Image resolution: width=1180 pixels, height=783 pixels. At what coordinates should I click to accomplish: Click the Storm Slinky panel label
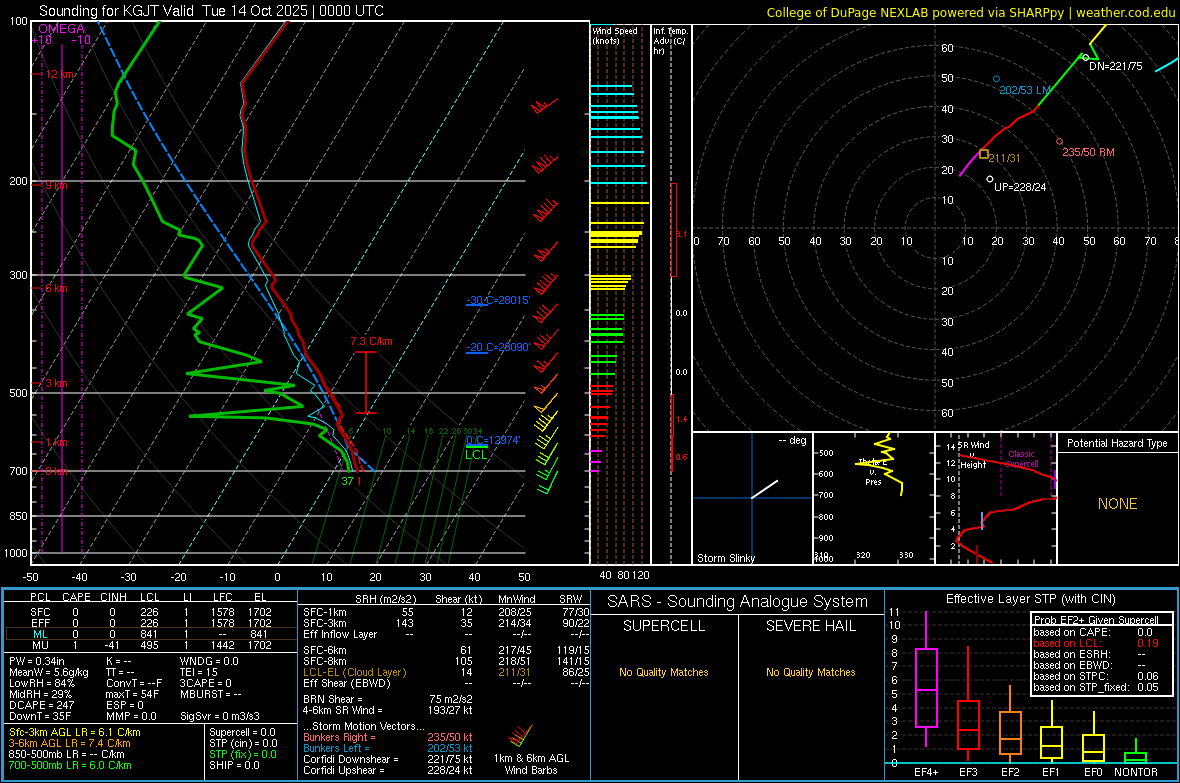(x=725, y=558)
